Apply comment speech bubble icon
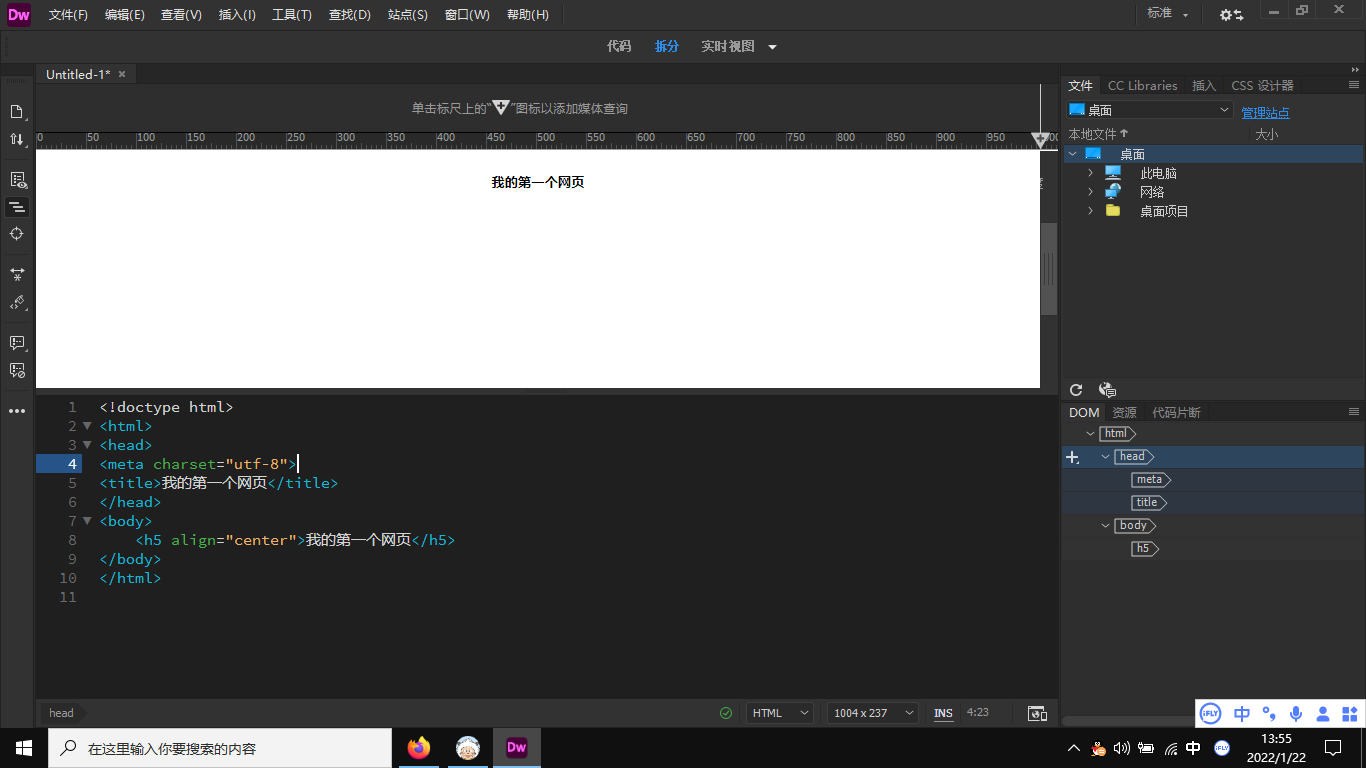 click(x=17, y=342)
